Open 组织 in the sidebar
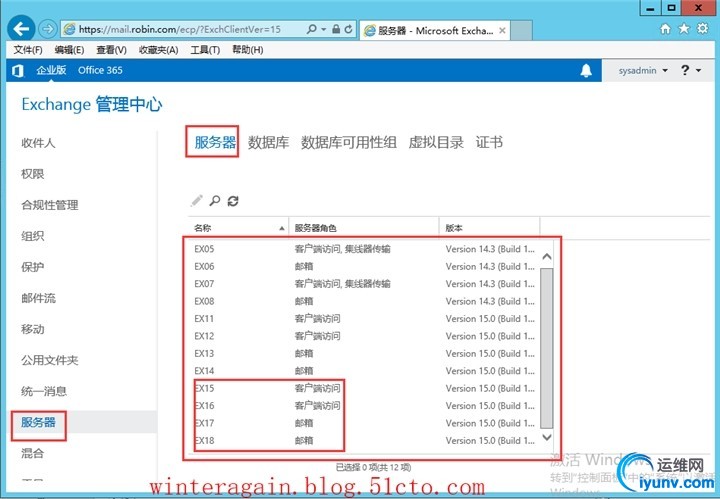 (x=33, y=236)
